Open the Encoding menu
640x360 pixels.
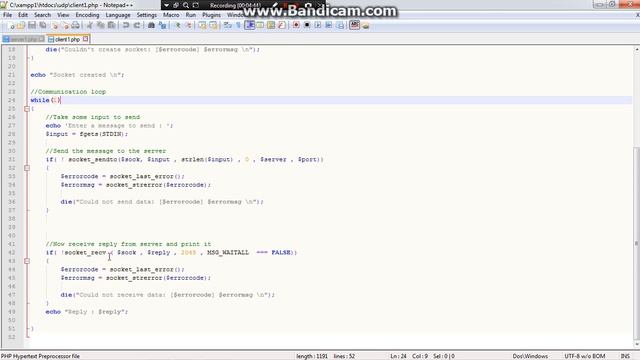(x=87, y=15)
